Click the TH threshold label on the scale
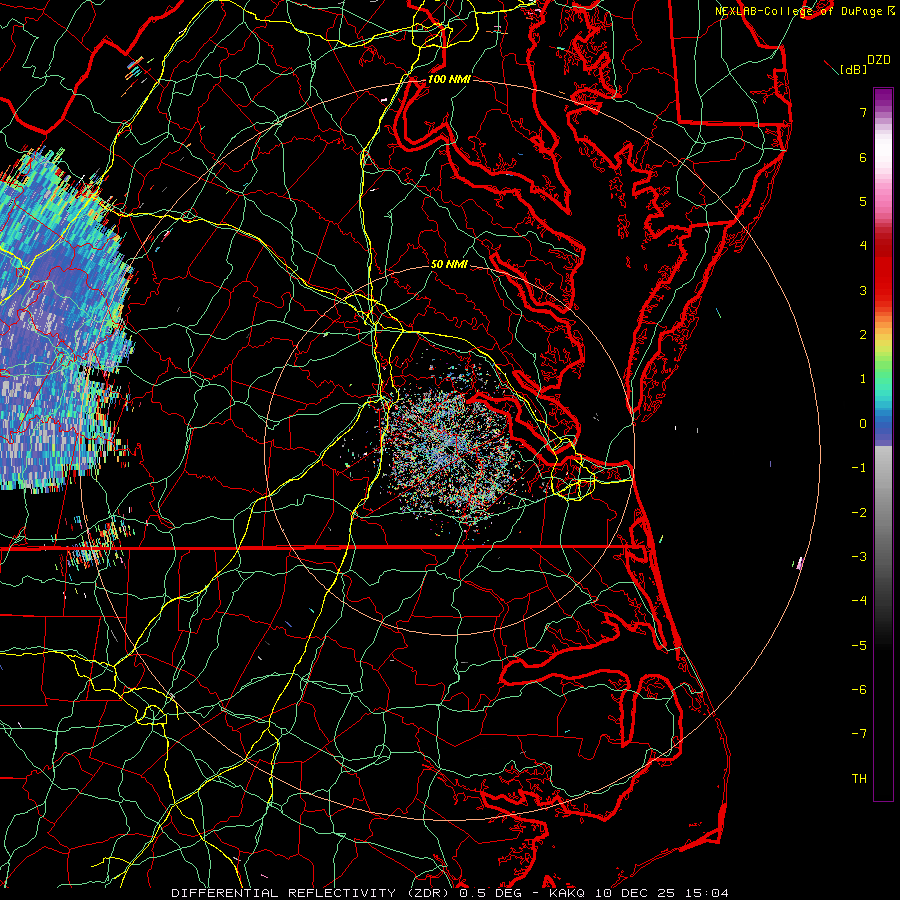Viewport: 900px width, 900px height. point(859,779)
